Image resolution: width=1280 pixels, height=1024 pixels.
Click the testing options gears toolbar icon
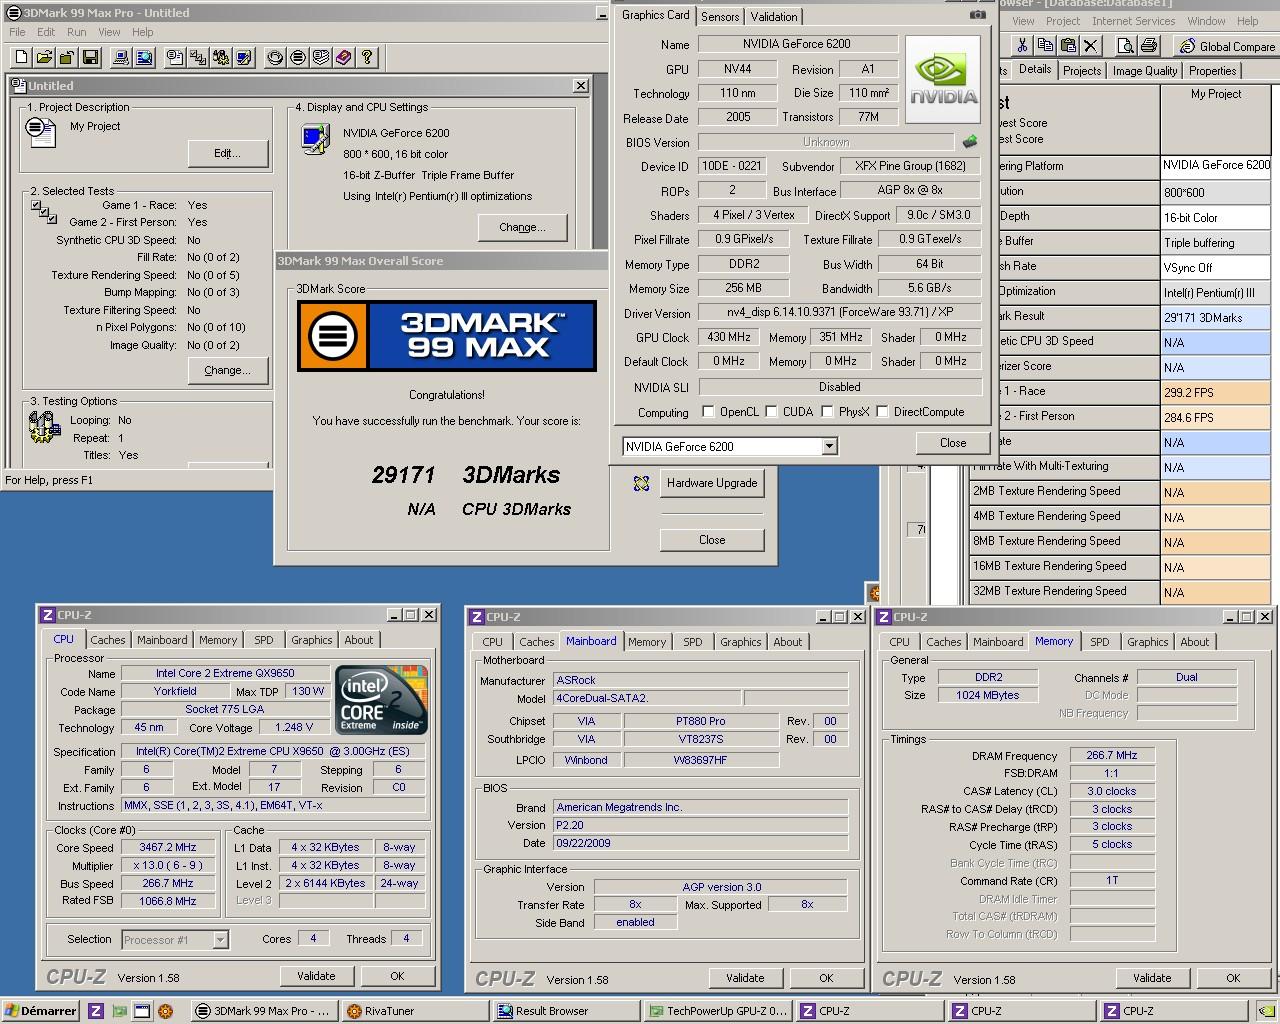point(221,58)
